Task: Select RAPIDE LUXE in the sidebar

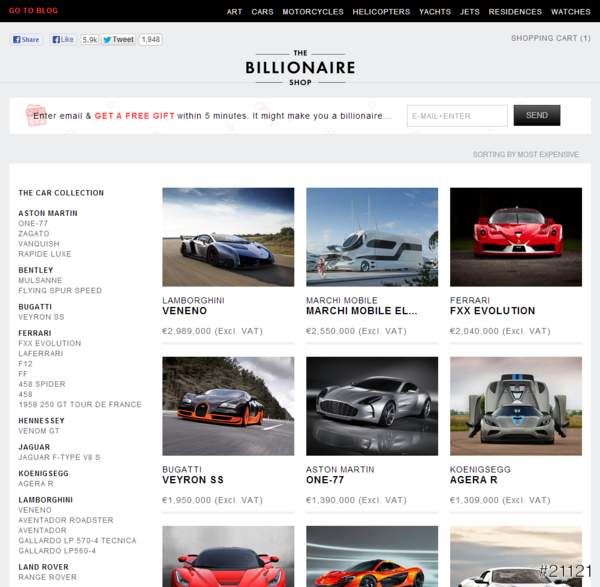Action: 45,254
